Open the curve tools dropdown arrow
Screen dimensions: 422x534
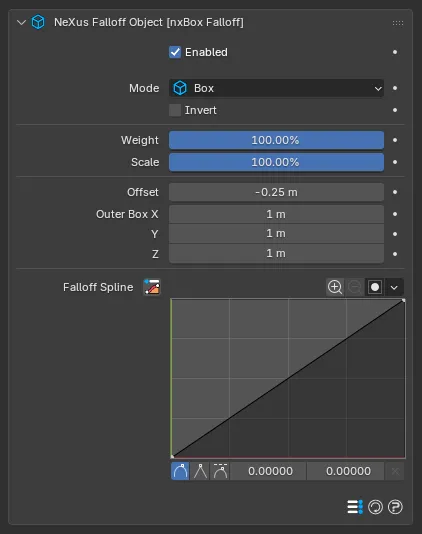[394, 287]
